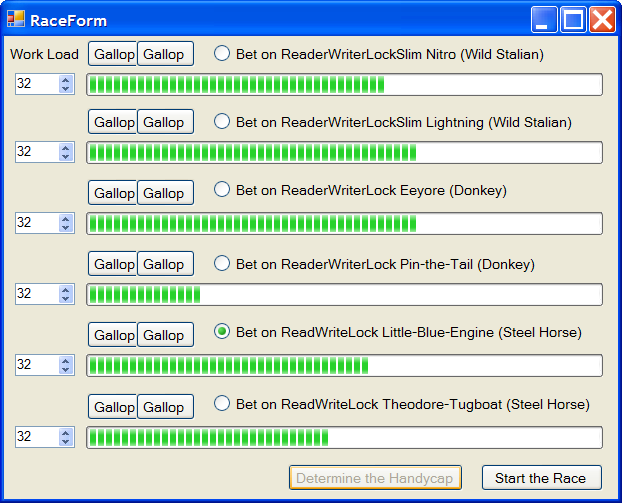The image size is (622, 503).
Task: Click Eeyore work load value field
Action: click(37, 223)
